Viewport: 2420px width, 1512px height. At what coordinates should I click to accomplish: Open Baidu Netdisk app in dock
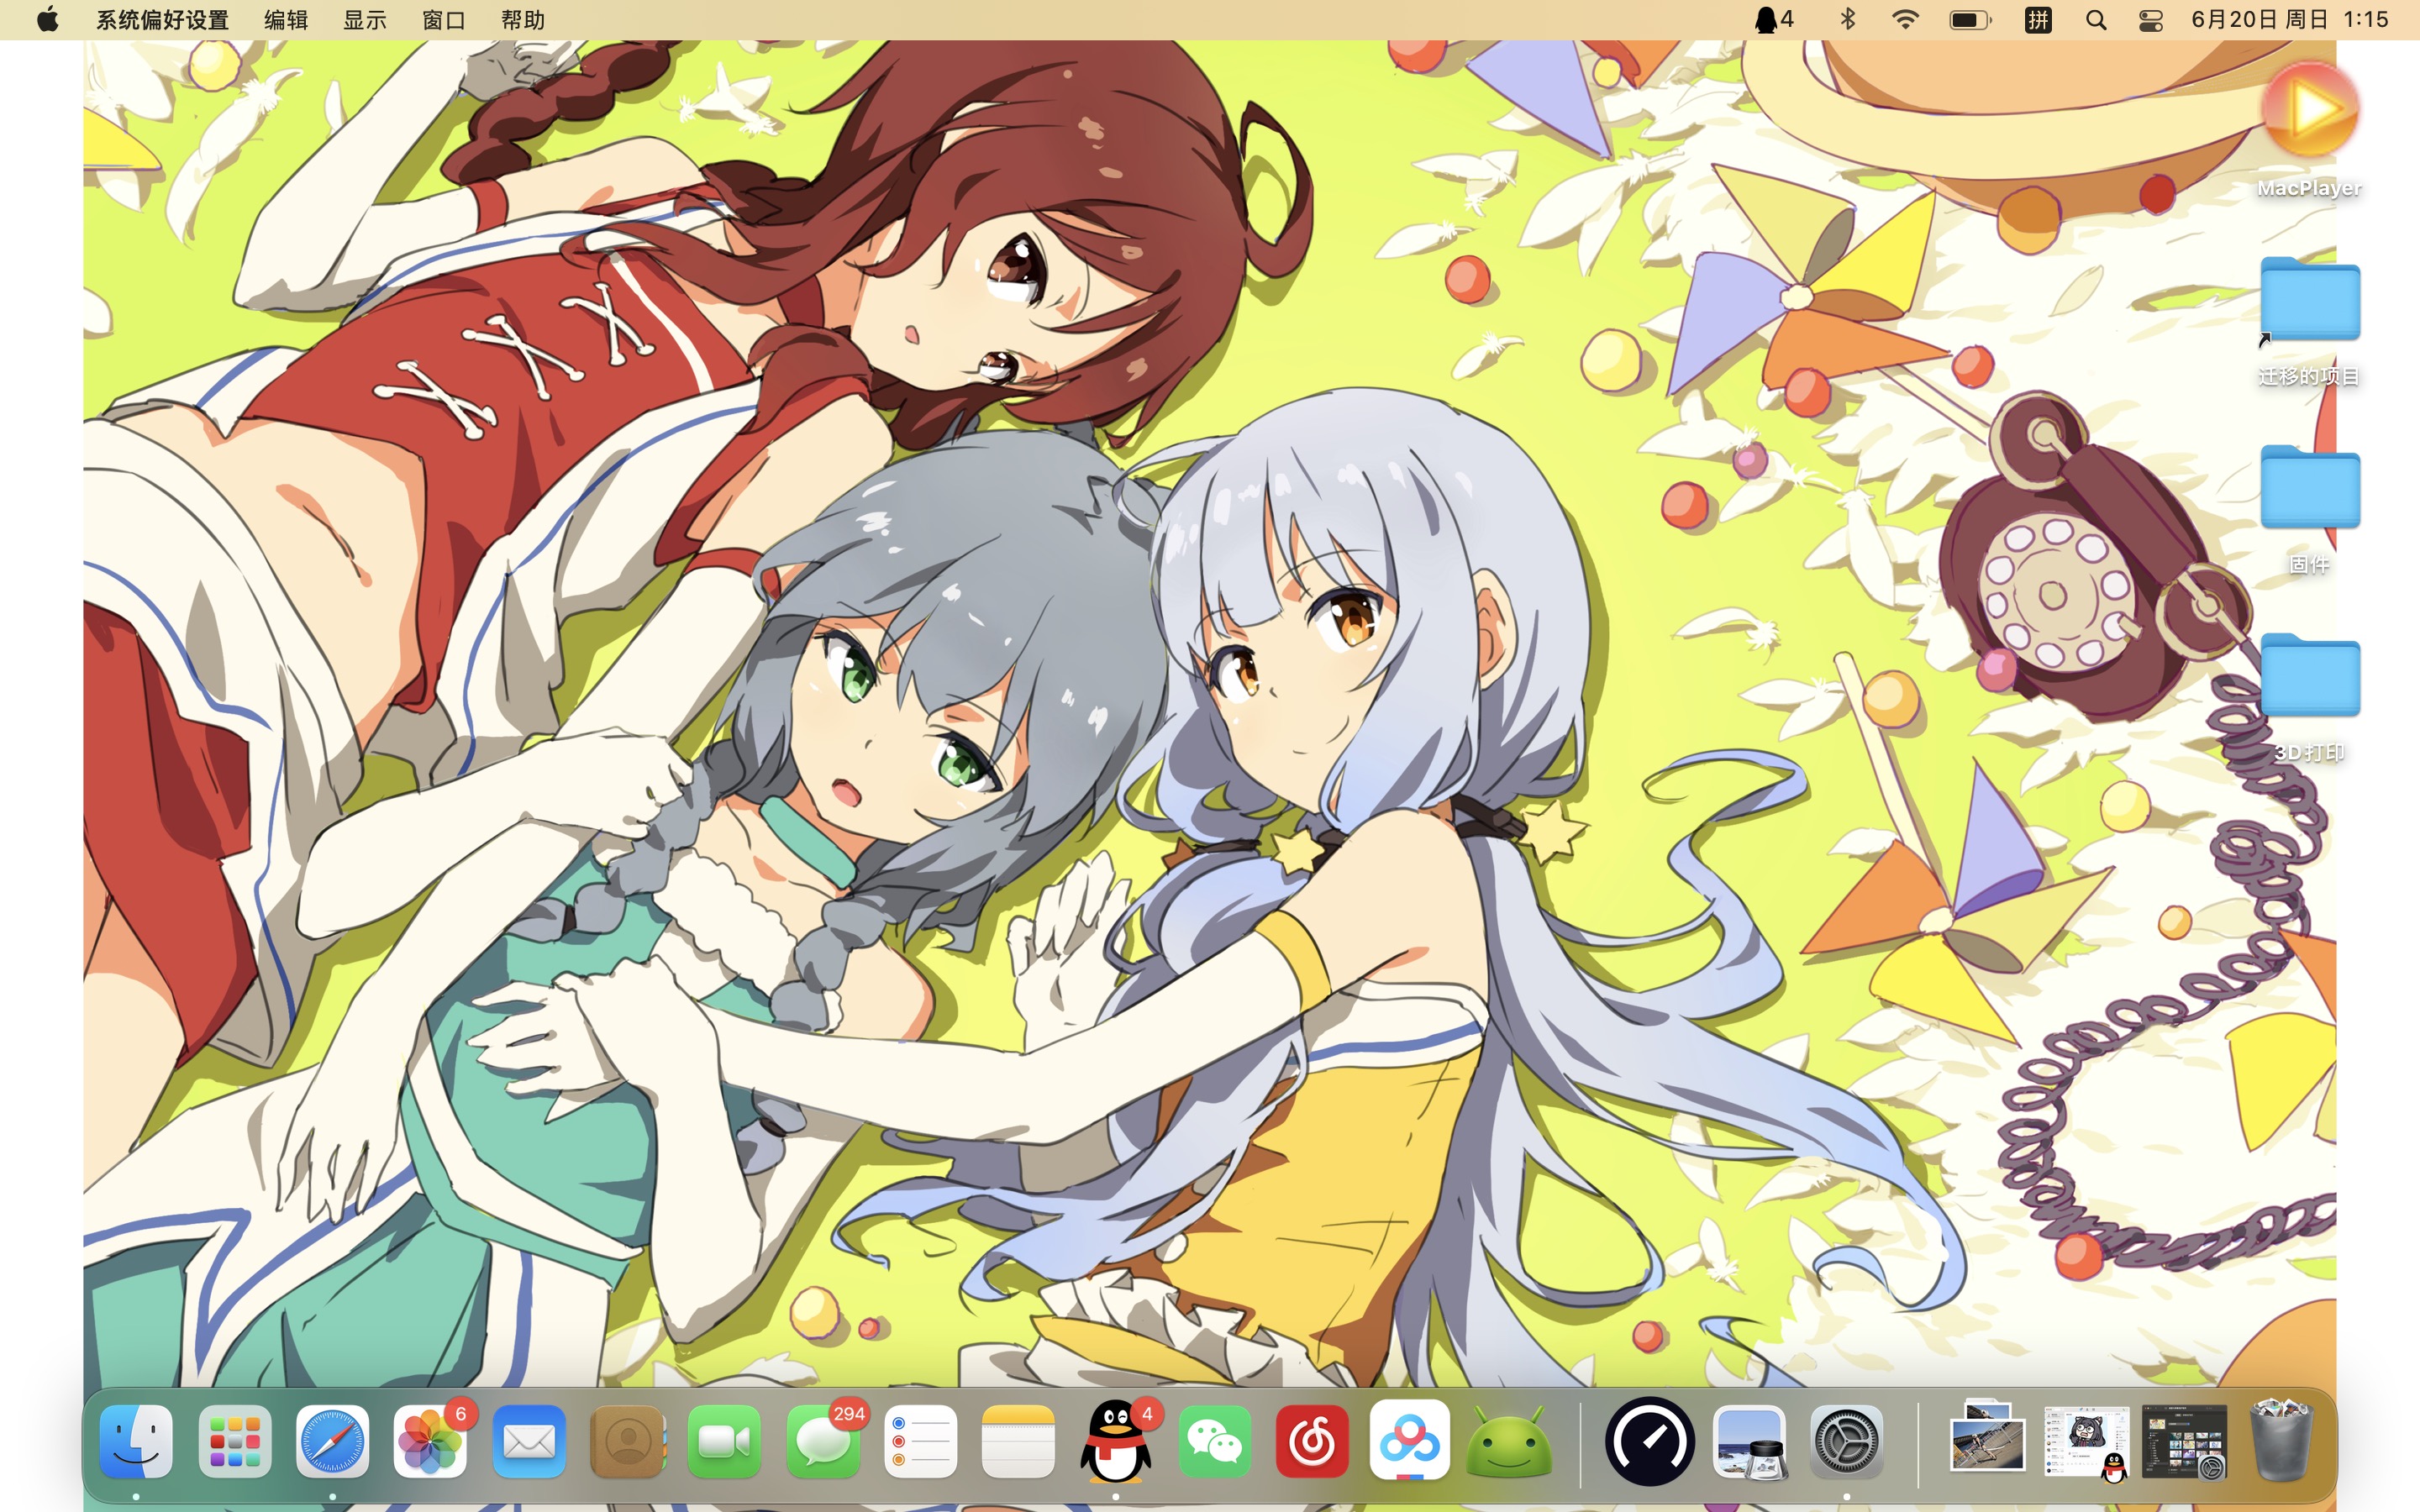(x=1410, y=1441)
